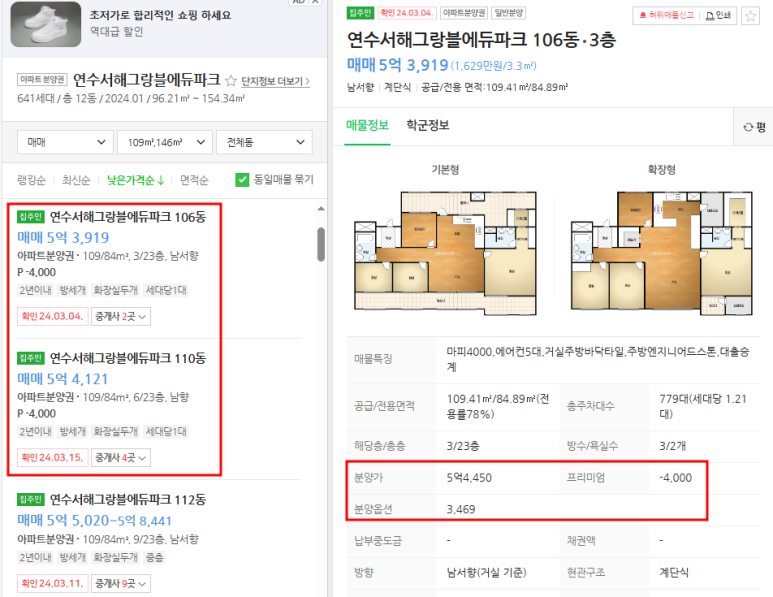773x597 pixels.
Task: Open the sneaker ad thumbnail
Action: coord(46,24)
